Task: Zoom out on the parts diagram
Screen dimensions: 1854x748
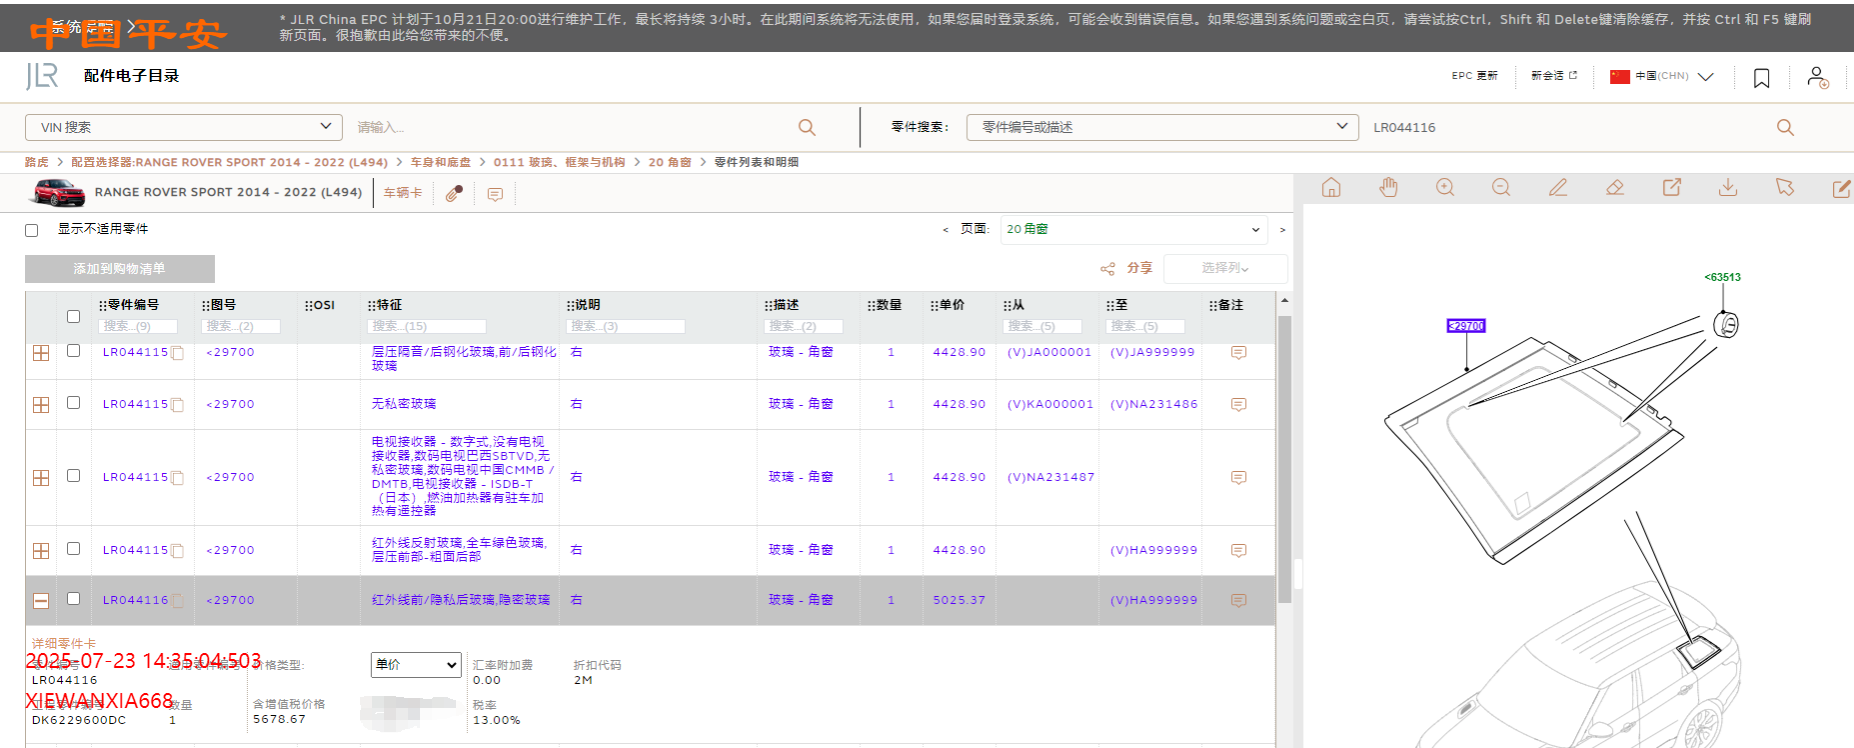Action: (x=1501, y=188)
